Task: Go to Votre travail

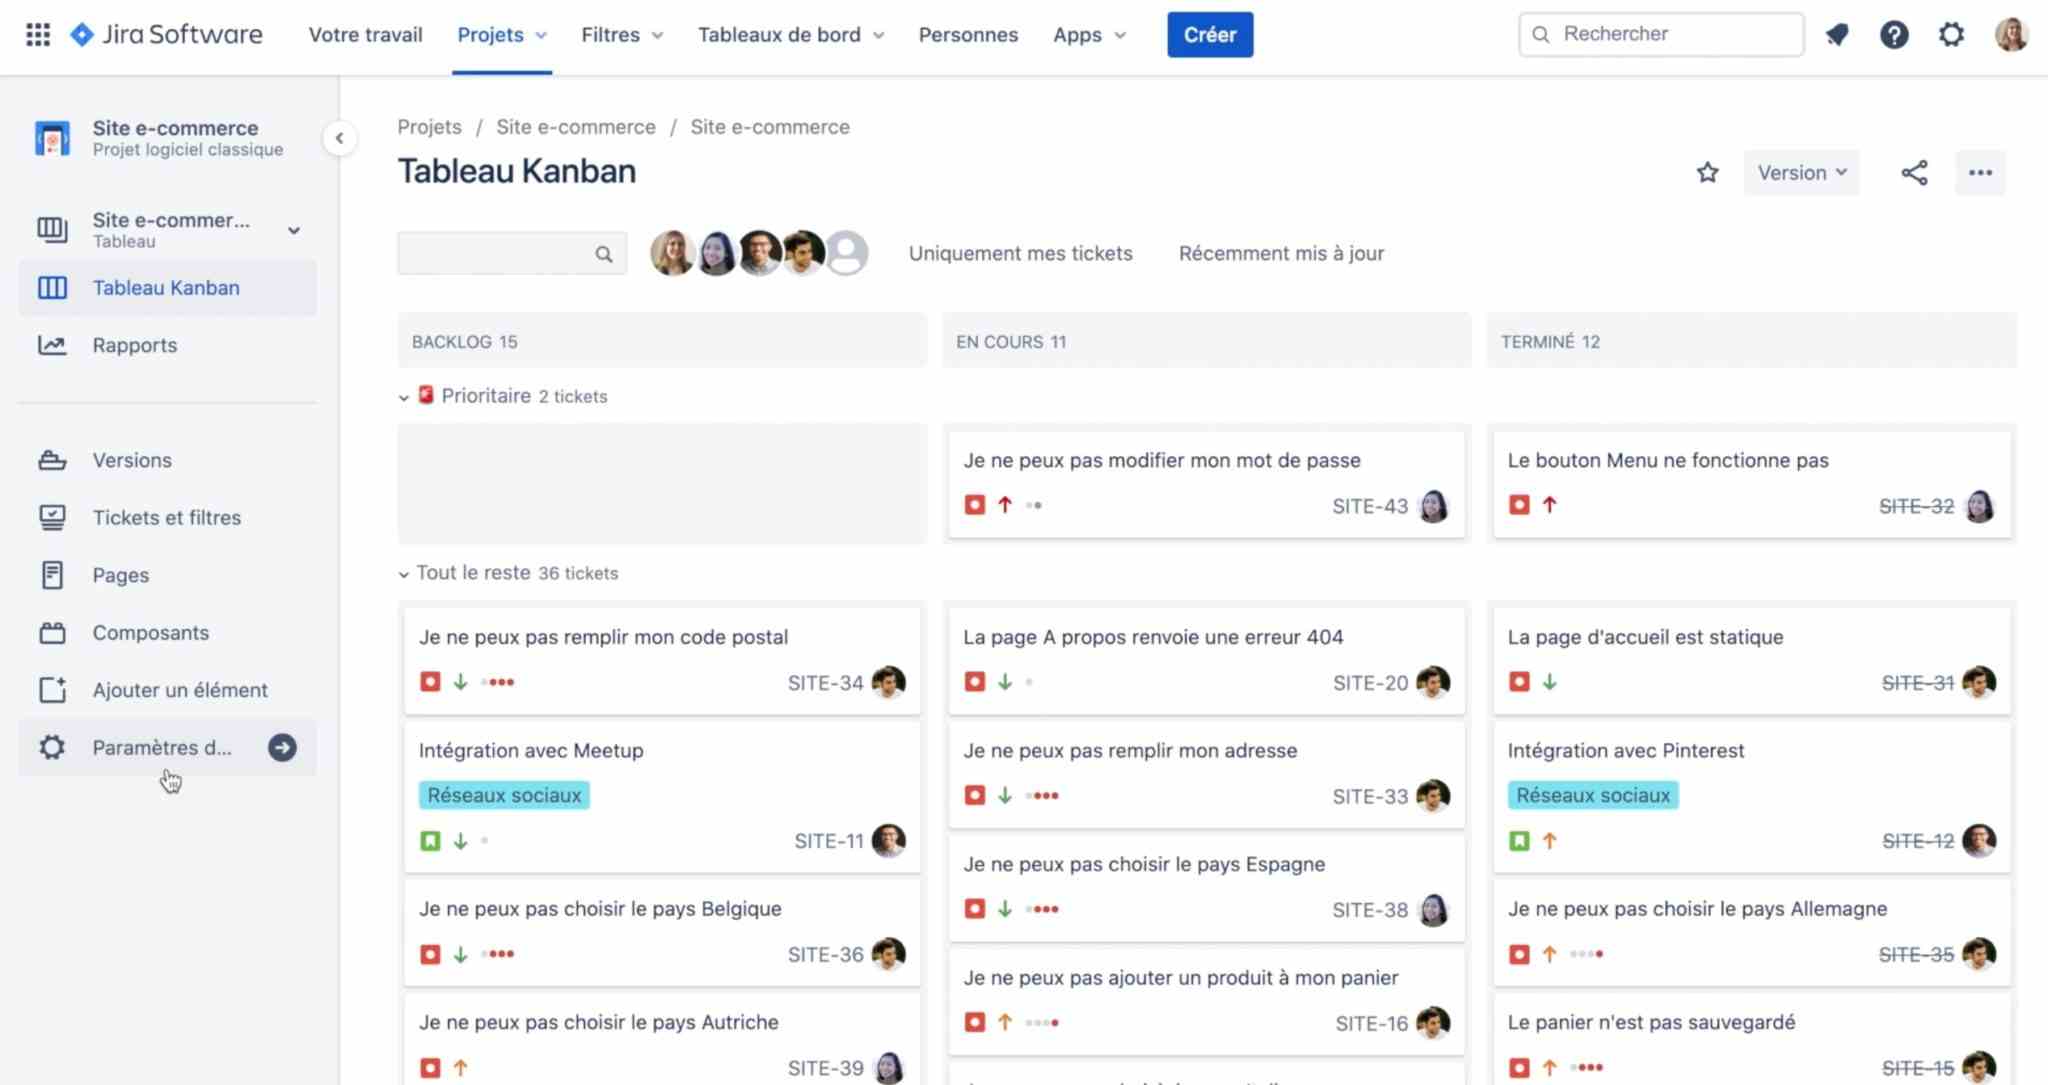Action: click(365, 35)
